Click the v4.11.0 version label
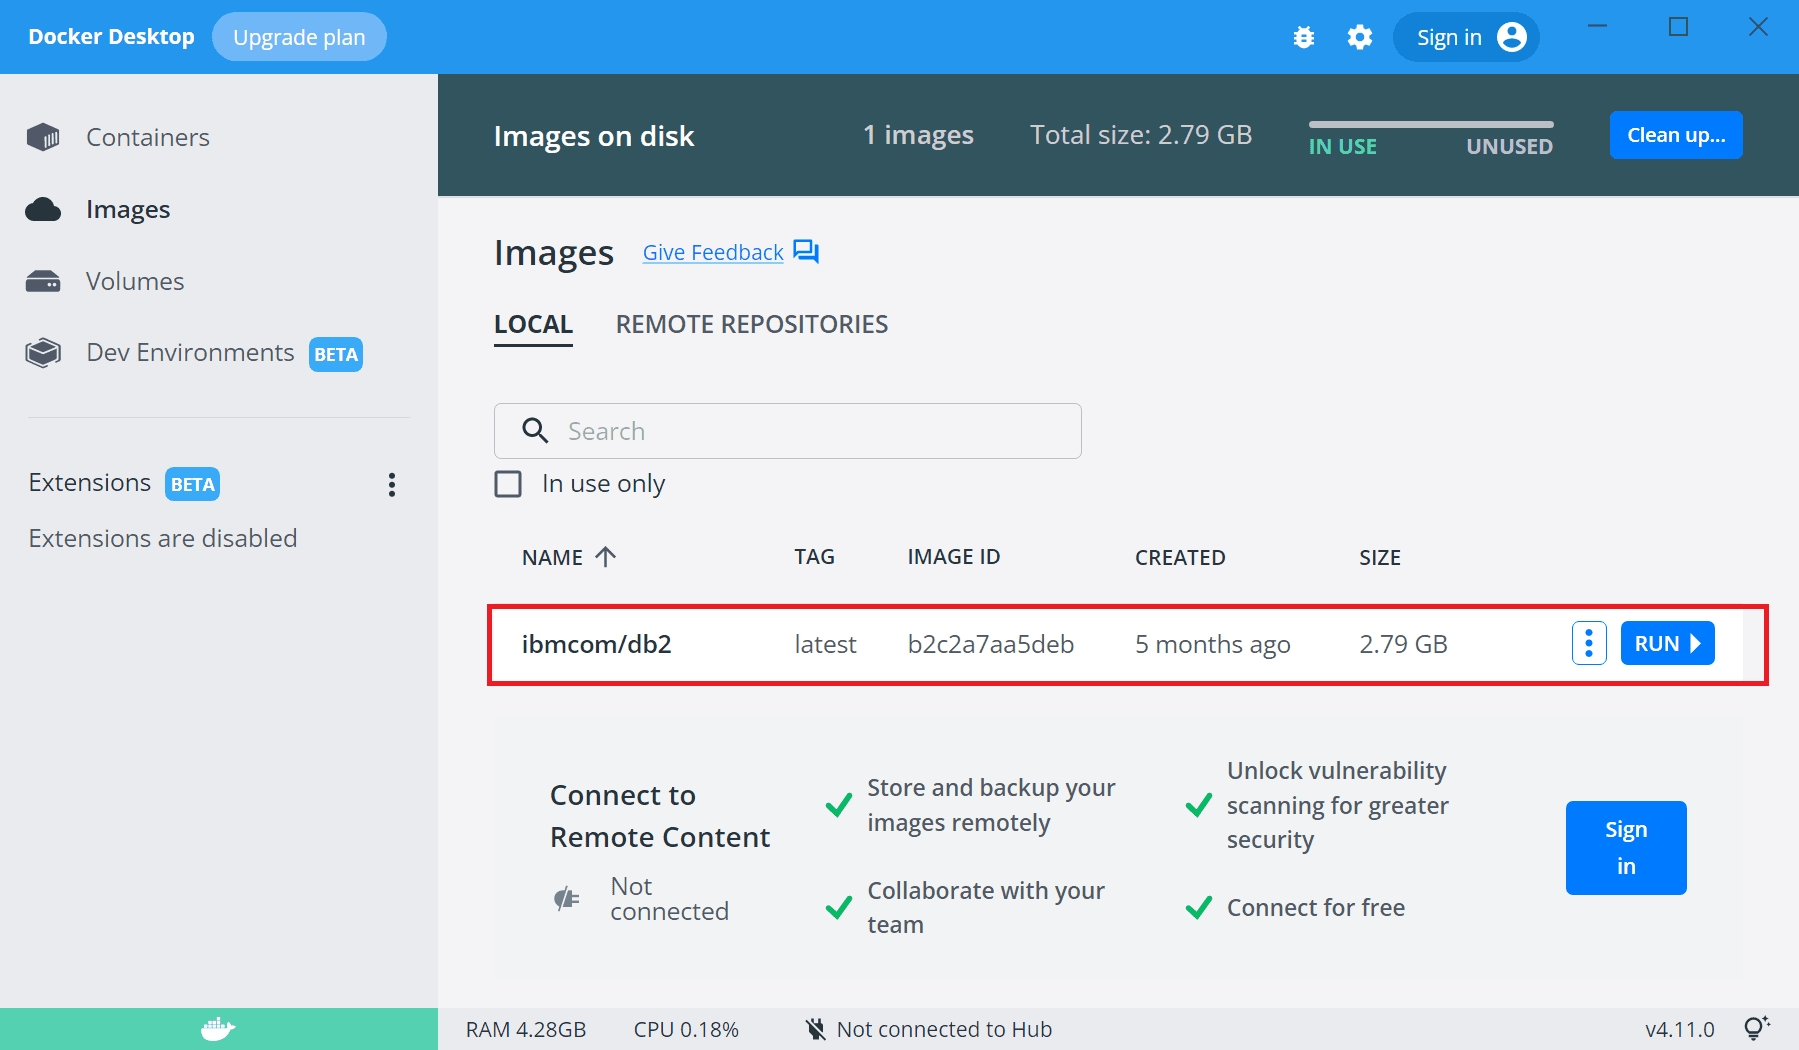 click(1680, 1029)
